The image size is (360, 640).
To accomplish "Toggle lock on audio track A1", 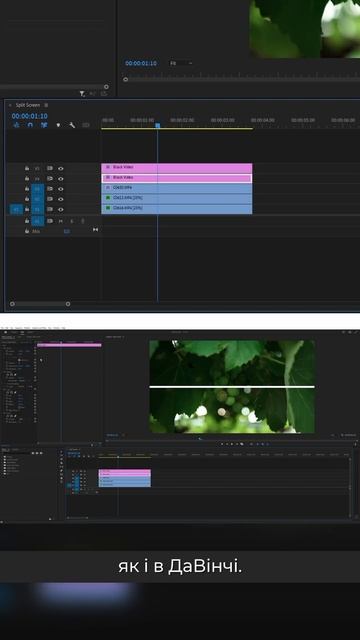I will click(27, 221).
